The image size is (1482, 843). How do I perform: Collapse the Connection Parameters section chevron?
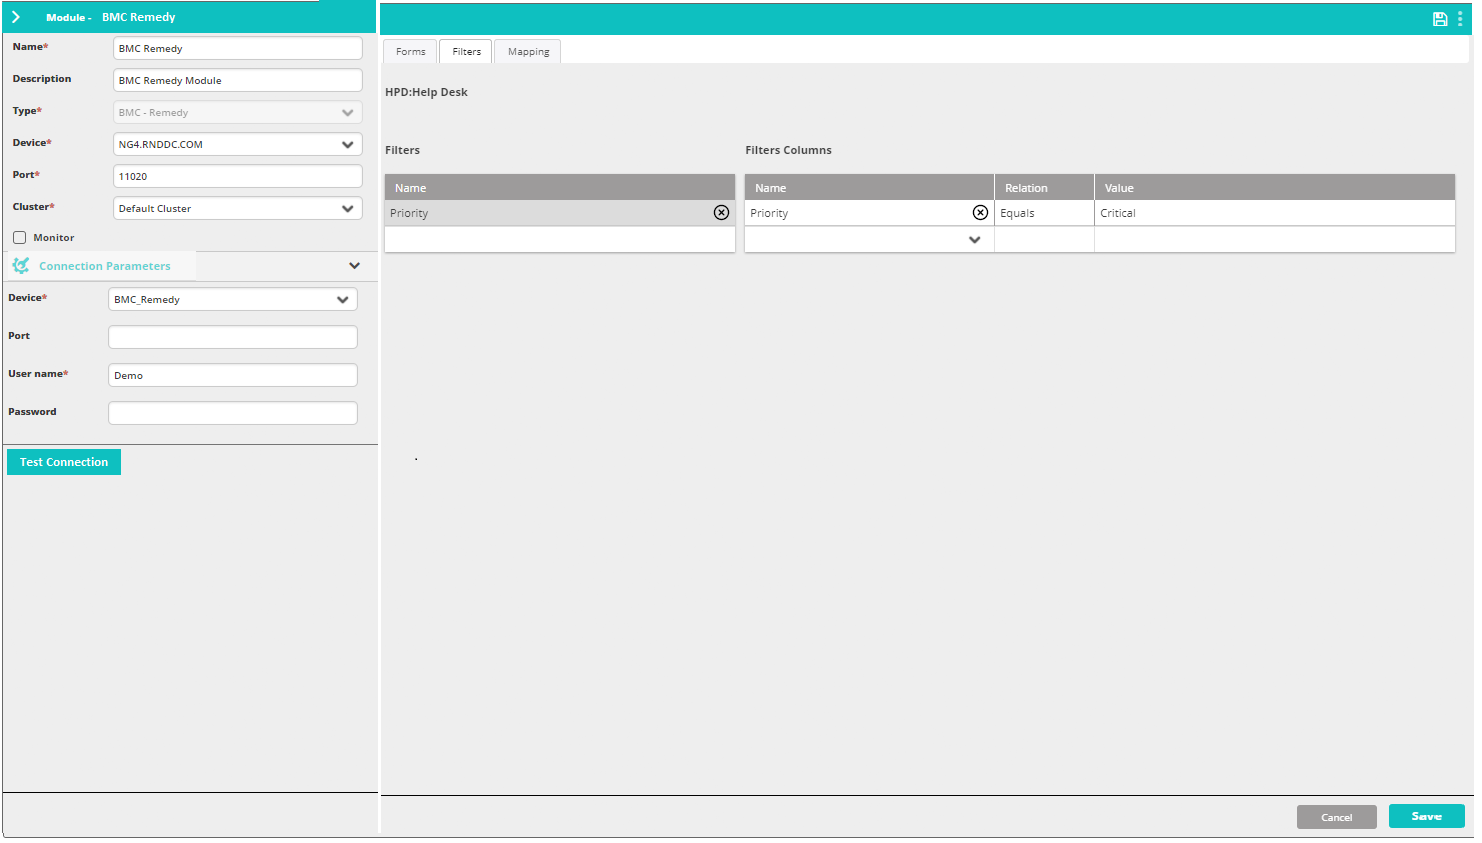tap(354, 266)
